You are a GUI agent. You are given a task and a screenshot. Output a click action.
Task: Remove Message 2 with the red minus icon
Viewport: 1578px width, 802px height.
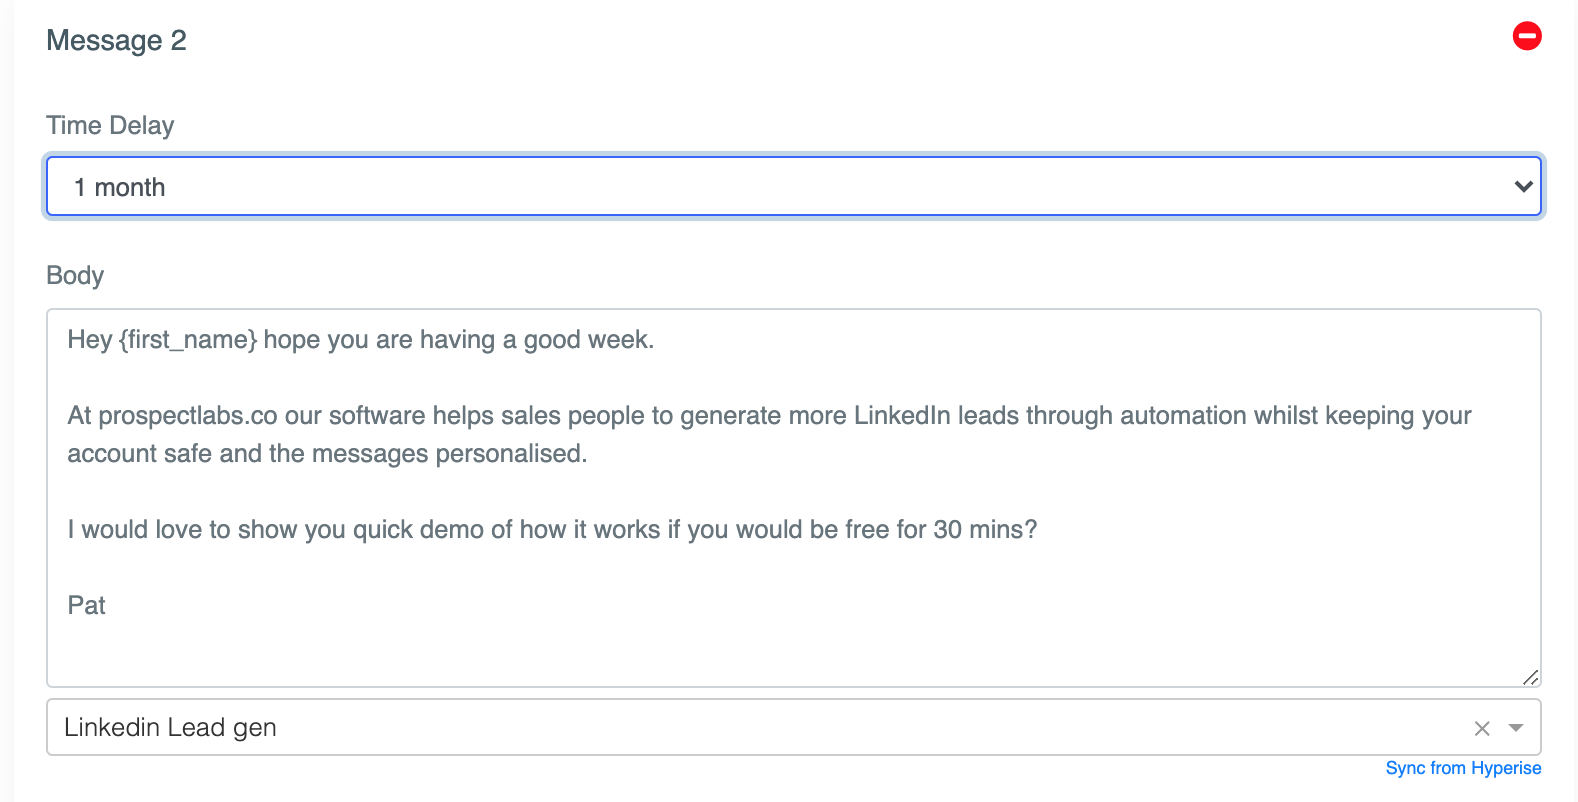click(1527, 36)
